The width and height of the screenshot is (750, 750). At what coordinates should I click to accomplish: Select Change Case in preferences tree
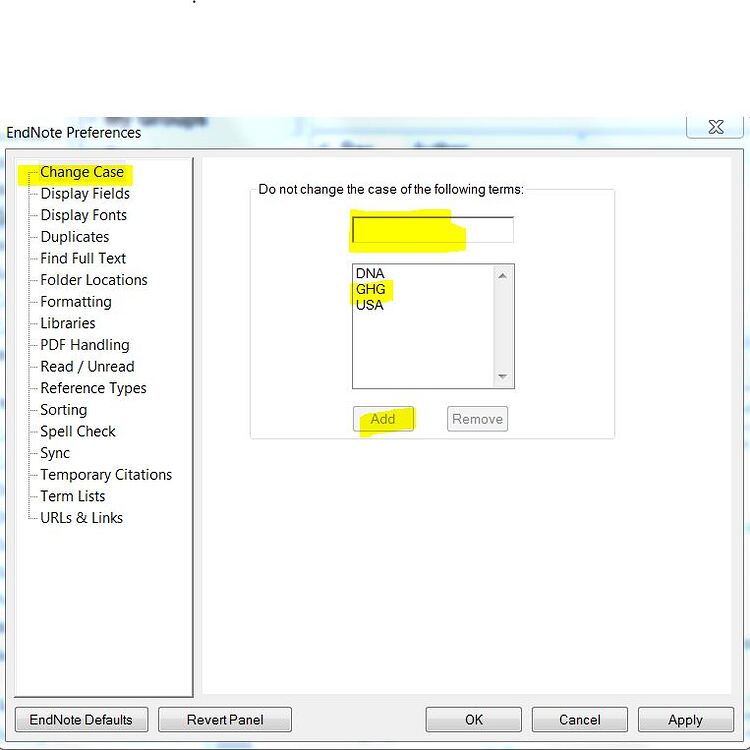82,172
